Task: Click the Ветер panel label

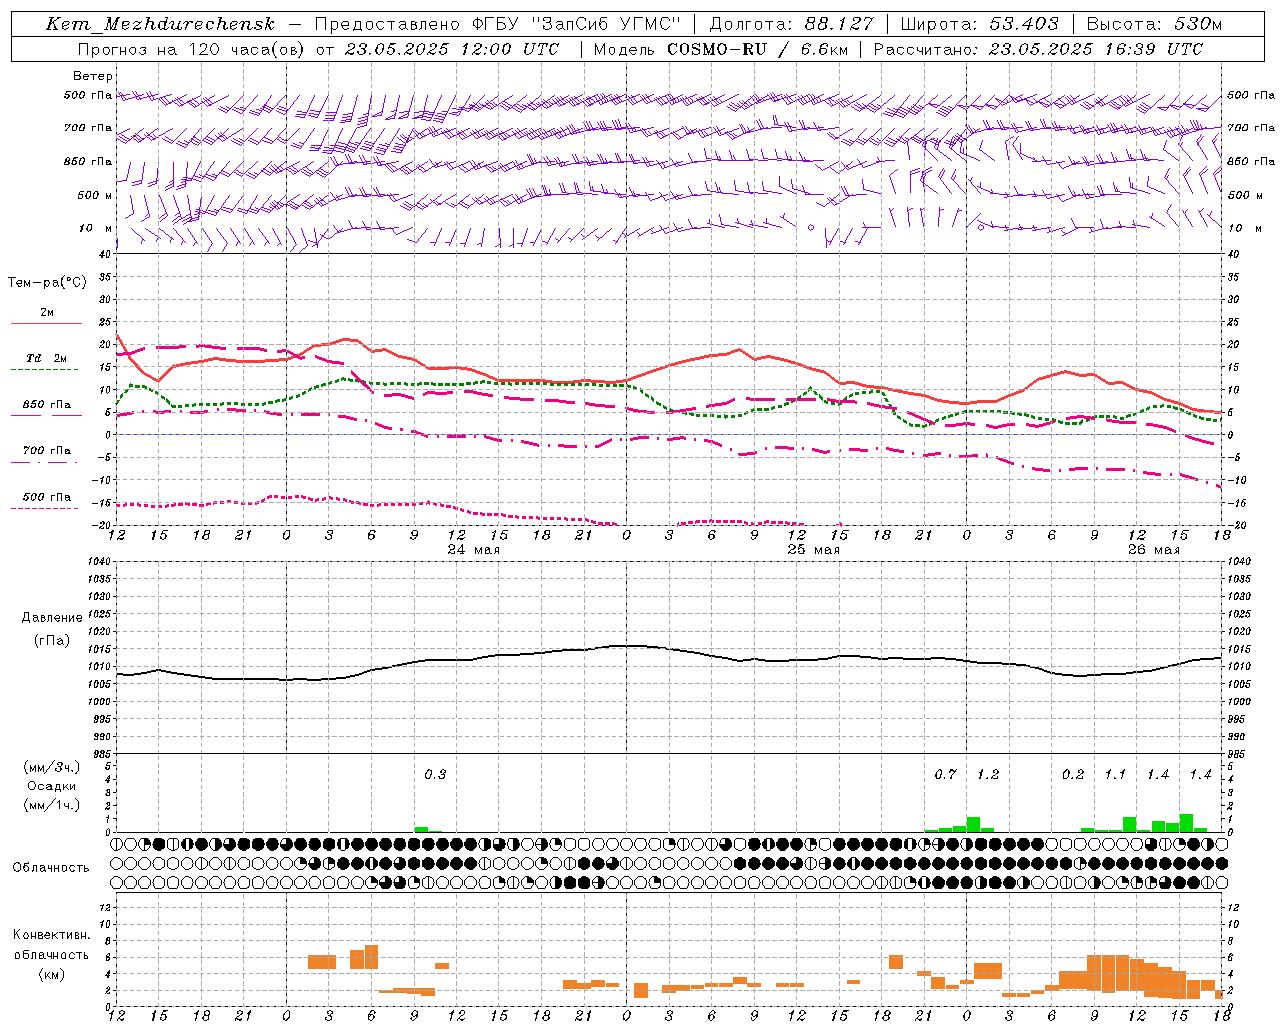Action: (x=93, y=76)
